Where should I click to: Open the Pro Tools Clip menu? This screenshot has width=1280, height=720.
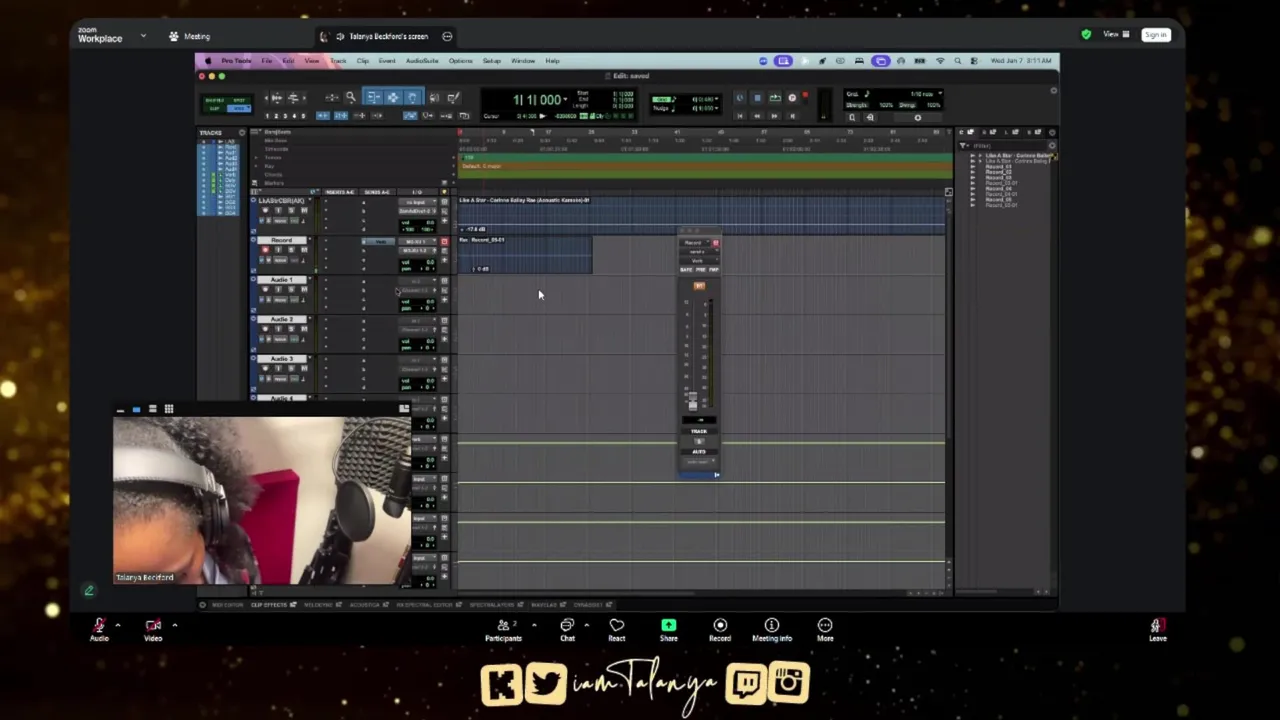pos(363,61)
